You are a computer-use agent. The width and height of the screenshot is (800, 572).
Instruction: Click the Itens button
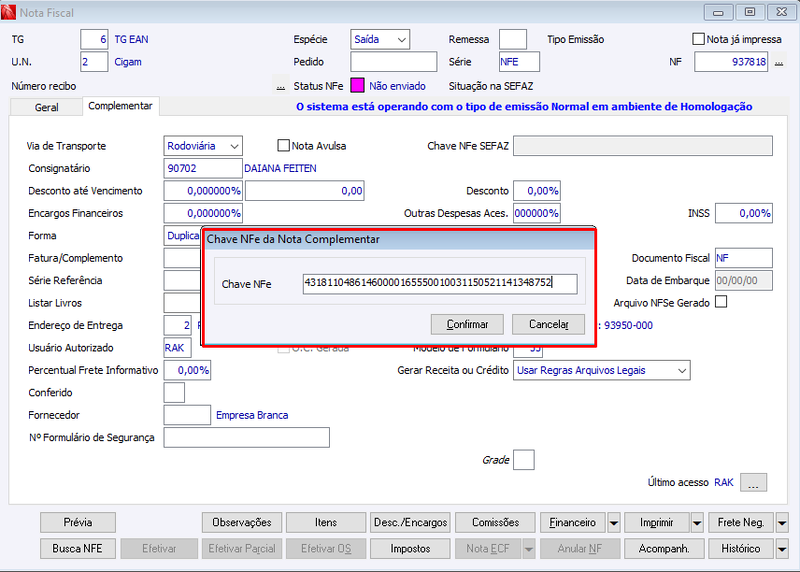coord(326,523)
